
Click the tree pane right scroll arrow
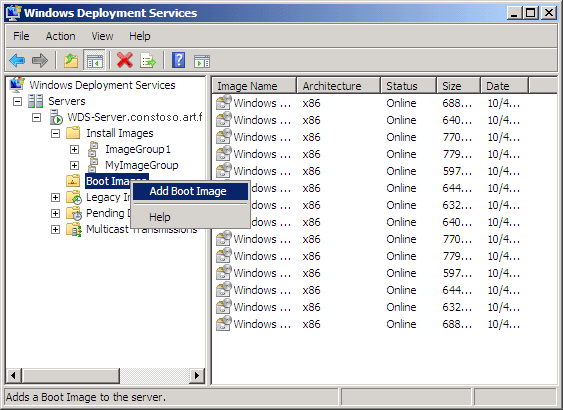pyautogui.click(x=197, y=376)
